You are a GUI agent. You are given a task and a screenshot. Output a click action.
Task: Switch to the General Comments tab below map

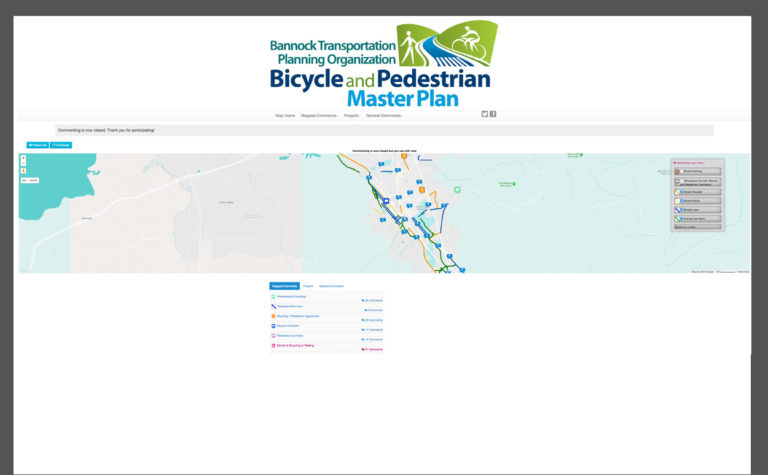pos(331,286)
